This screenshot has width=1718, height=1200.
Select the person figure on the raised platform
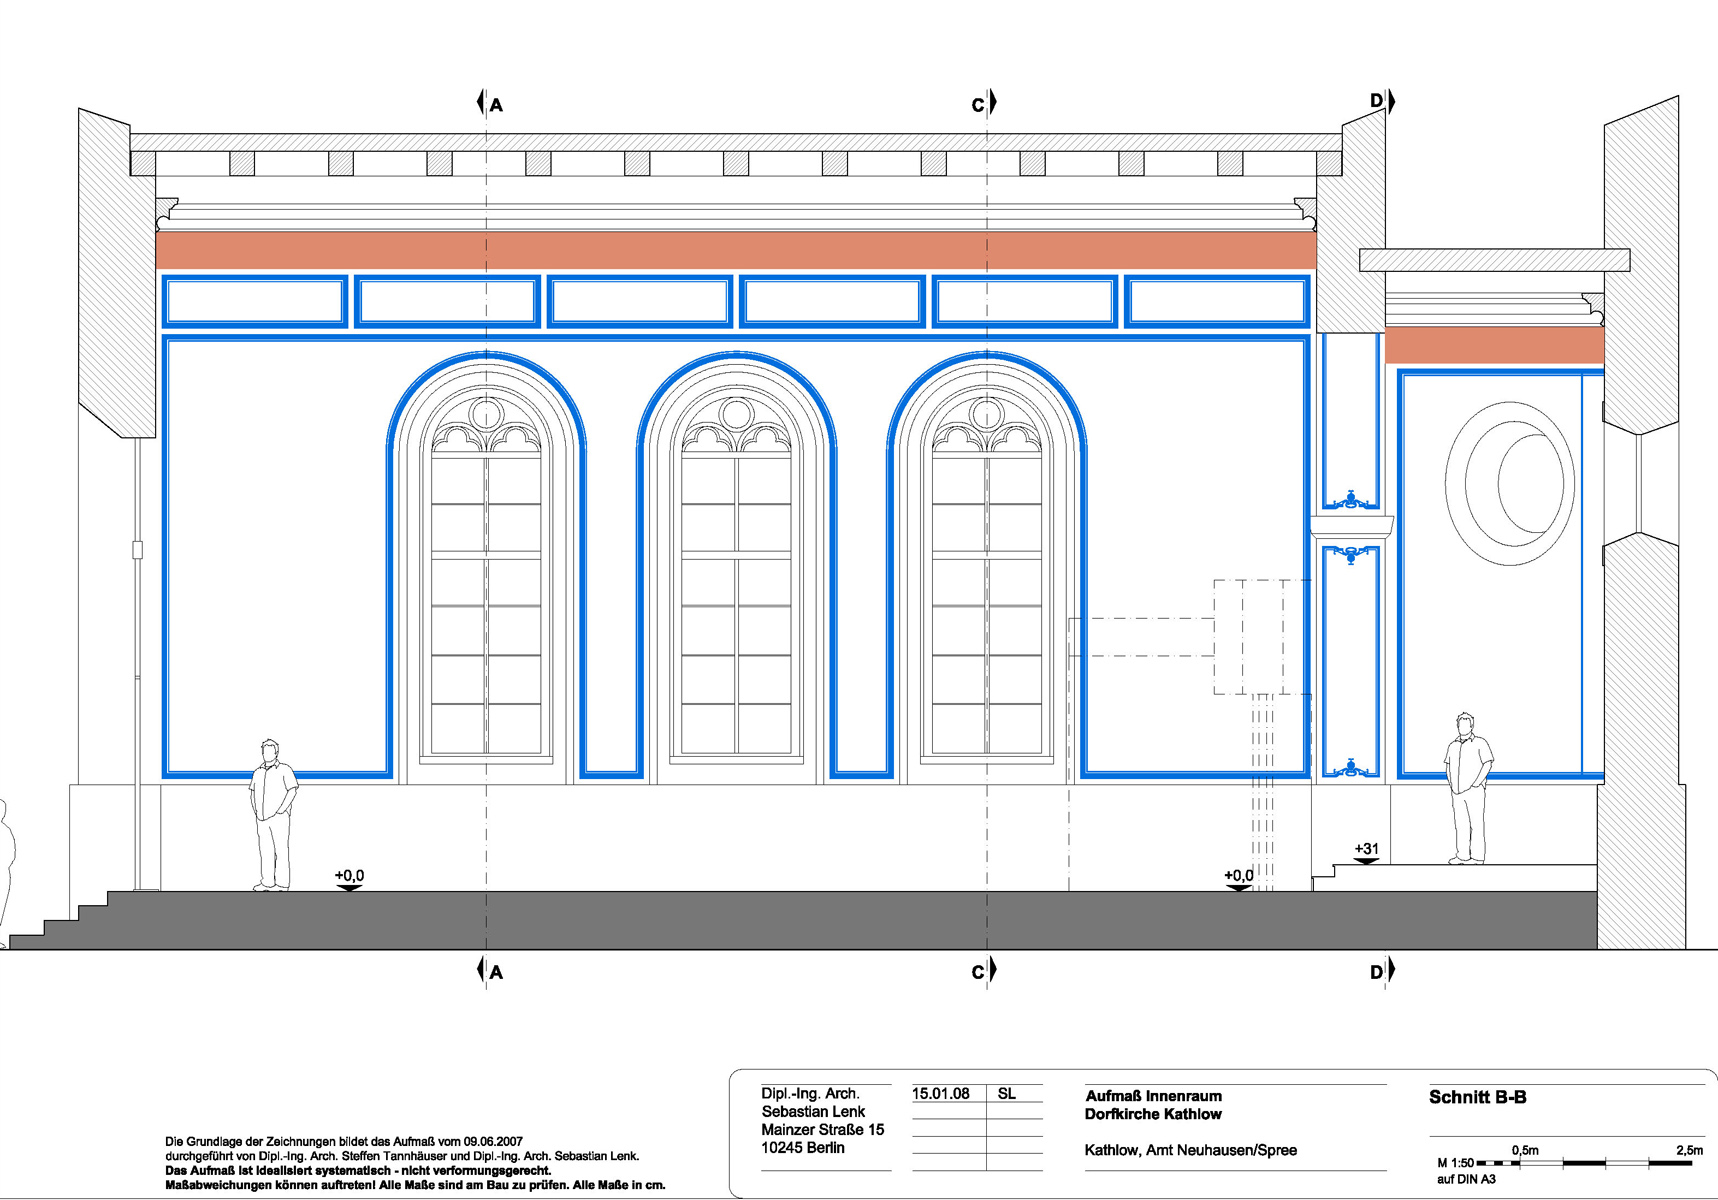coord(1467,787)
